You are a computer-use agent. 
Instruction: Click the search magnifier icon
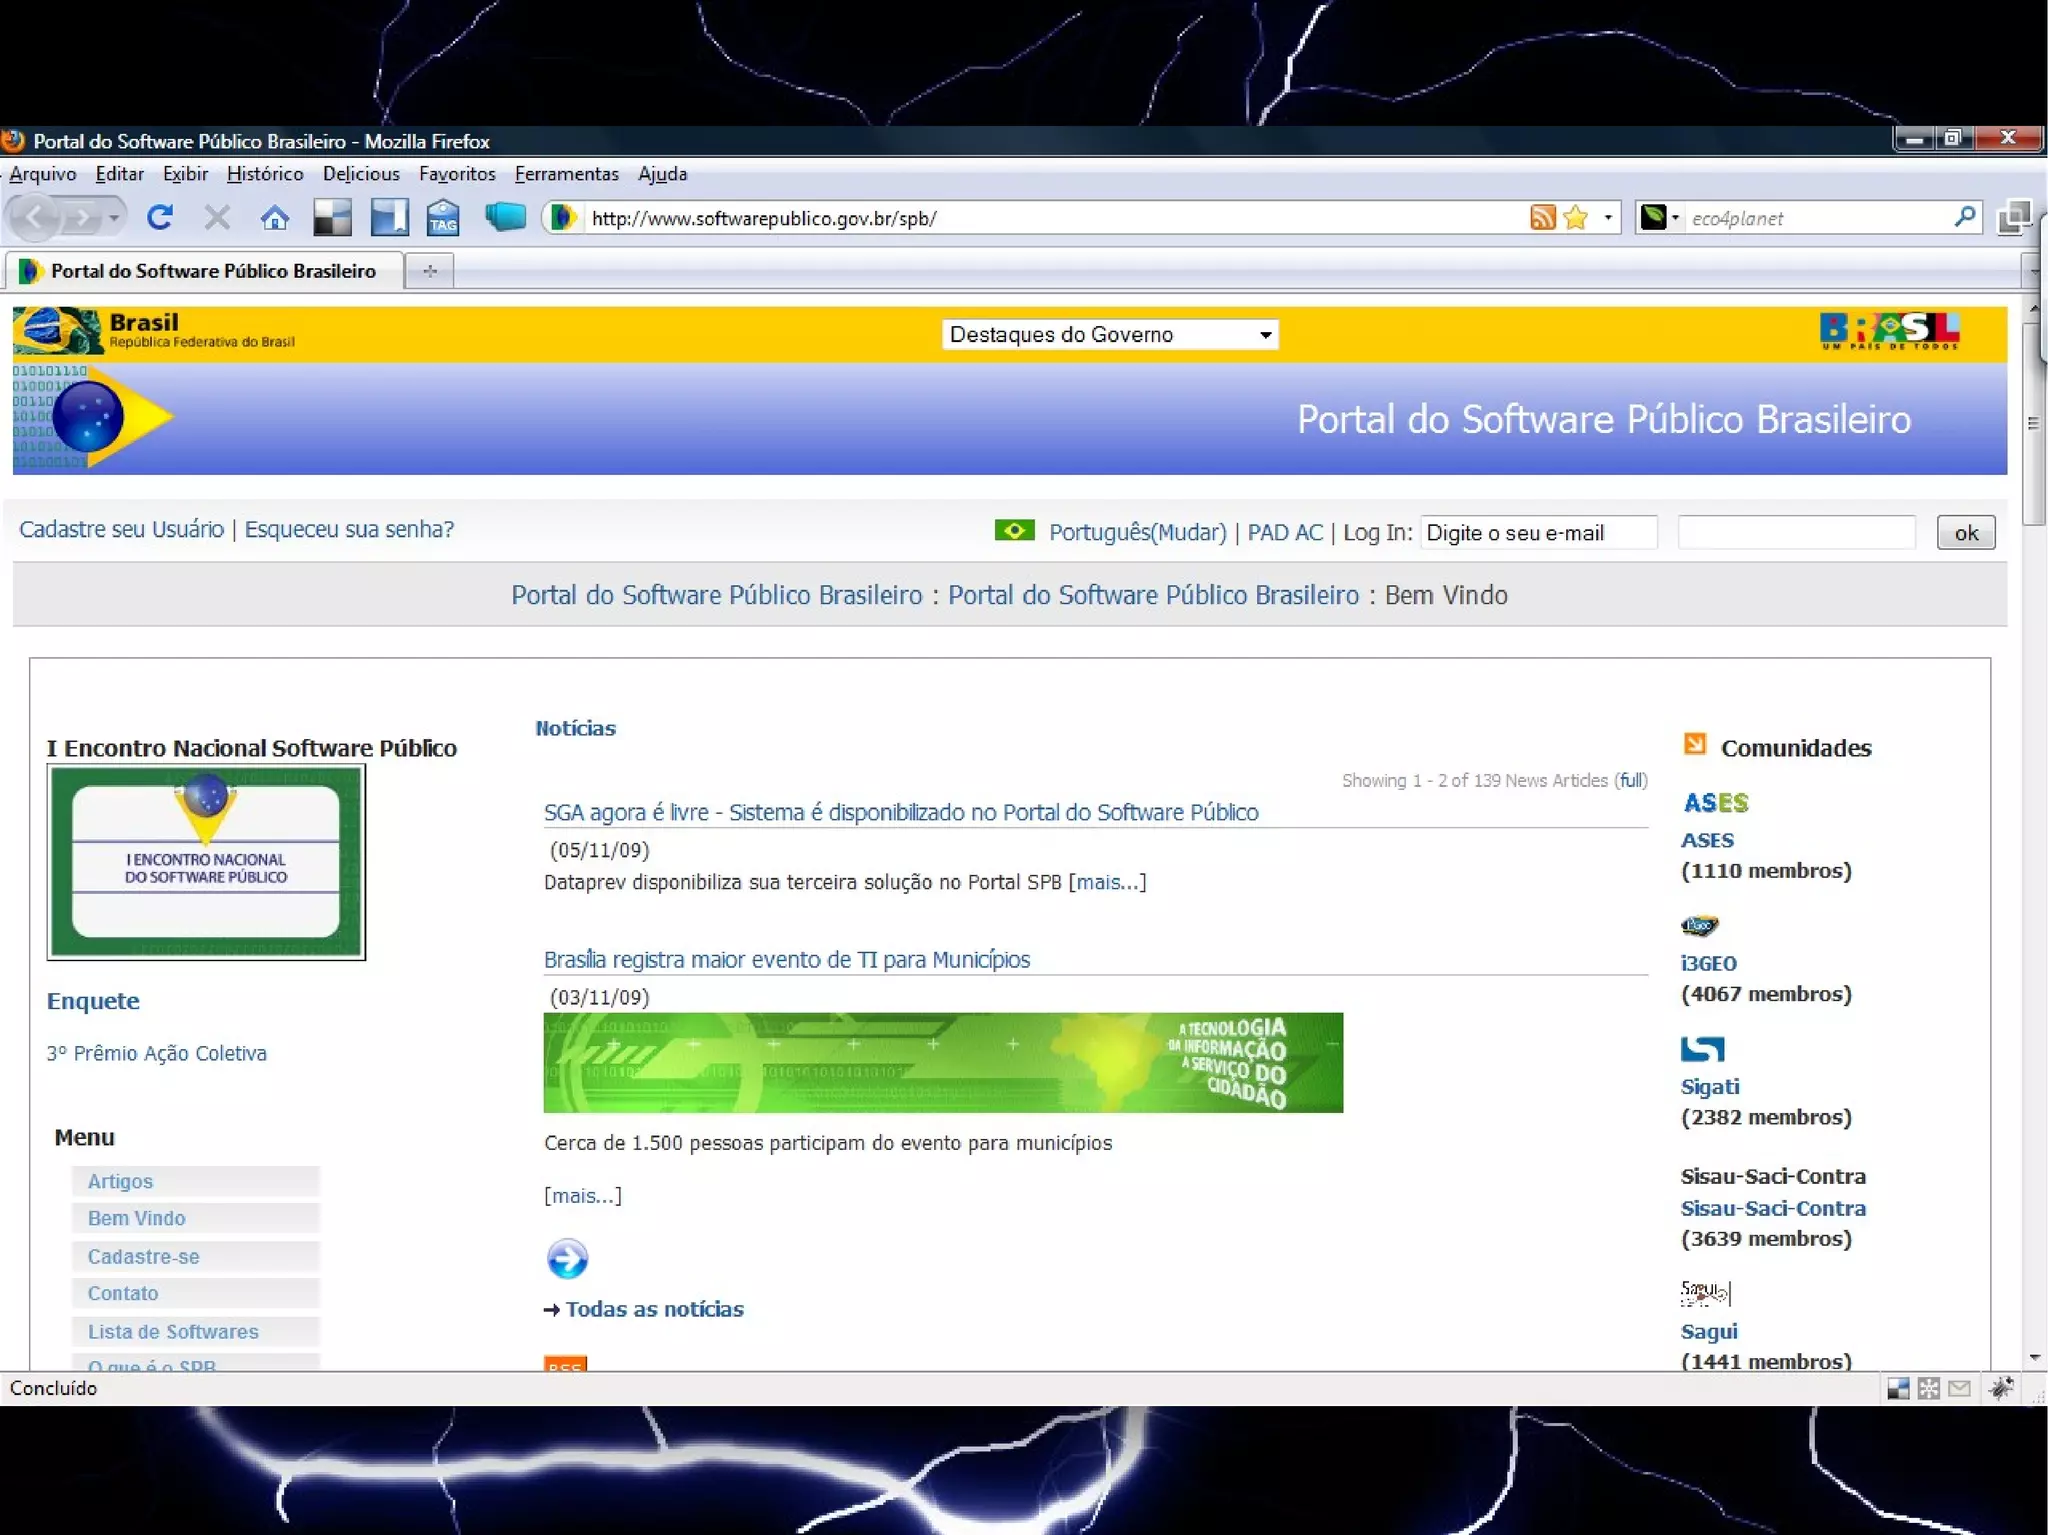point(1964,217)
